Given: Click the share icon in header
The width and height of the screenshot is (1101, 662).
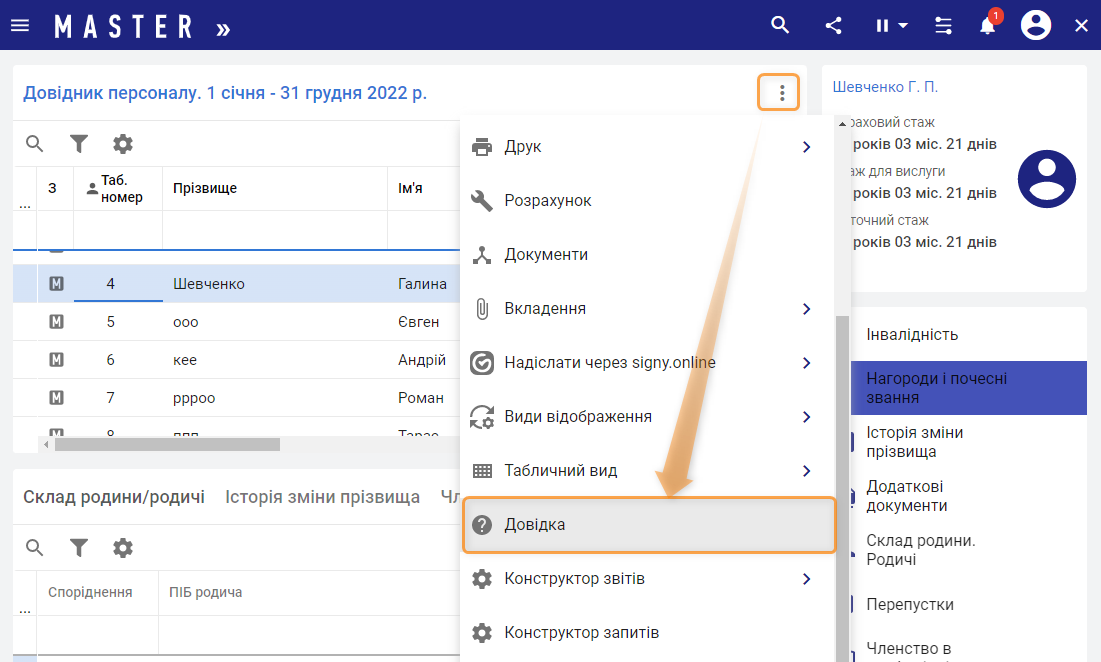Looking at the screenshot, I should tap(833, 26).
